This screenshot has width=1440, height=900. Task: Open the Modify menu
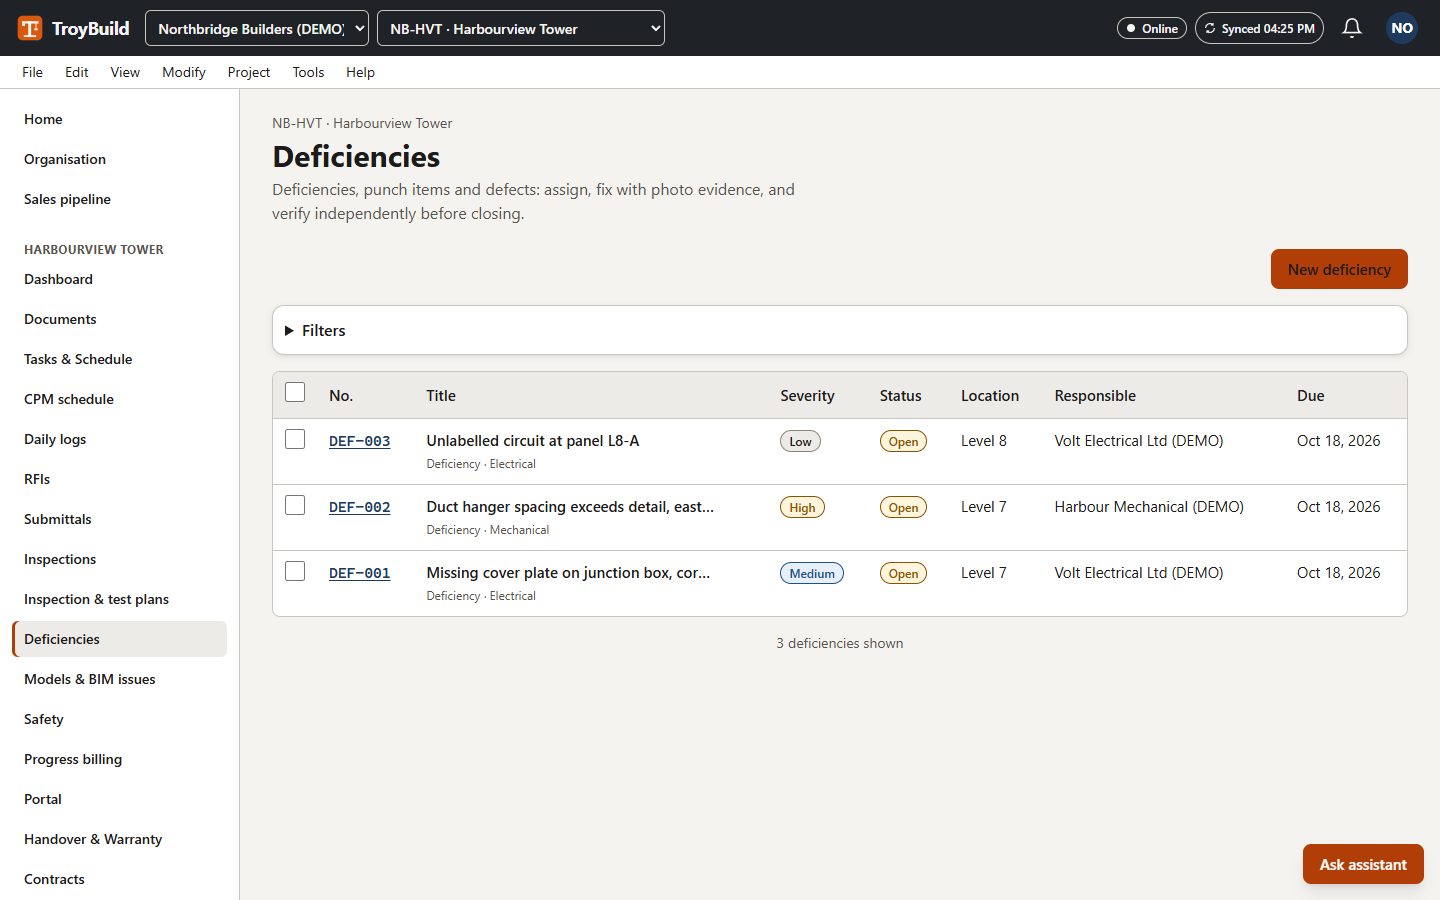(184, 72)
